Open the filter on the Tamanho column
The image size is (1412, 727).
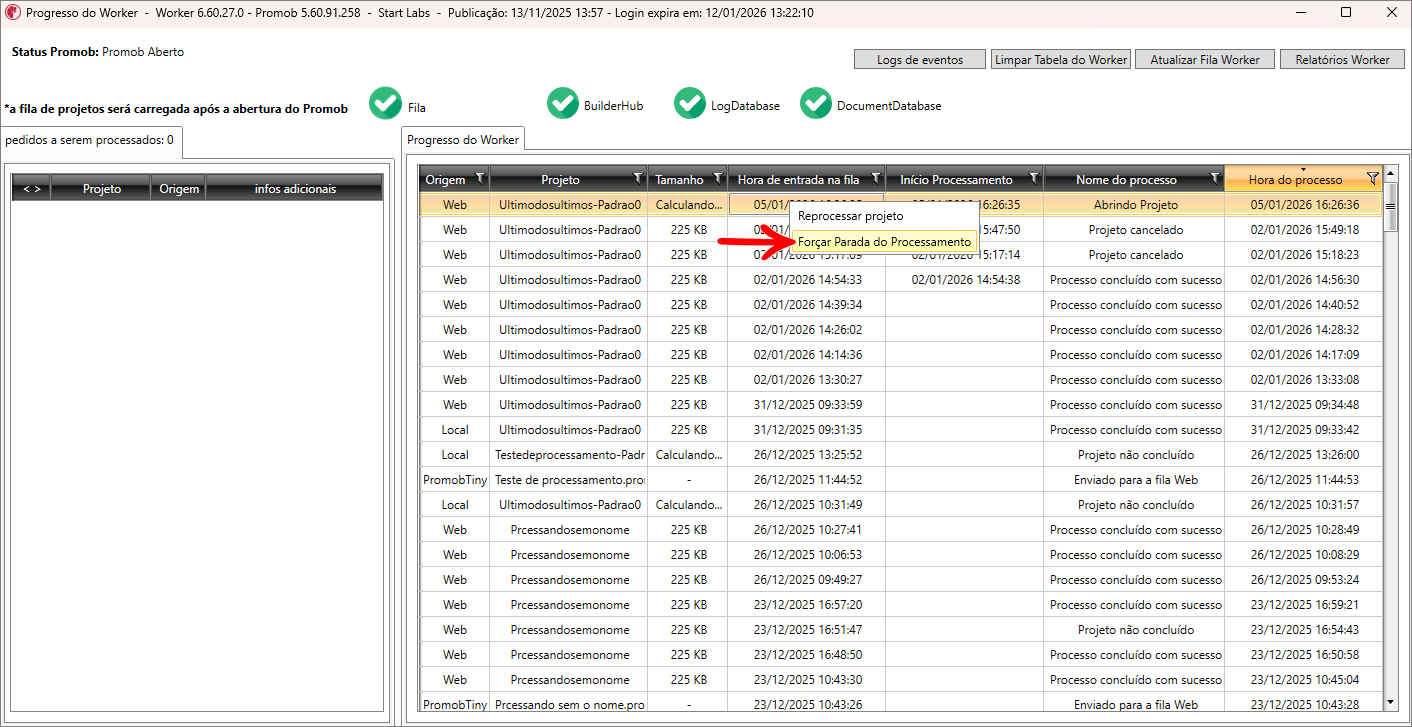(x=717, y=179)
